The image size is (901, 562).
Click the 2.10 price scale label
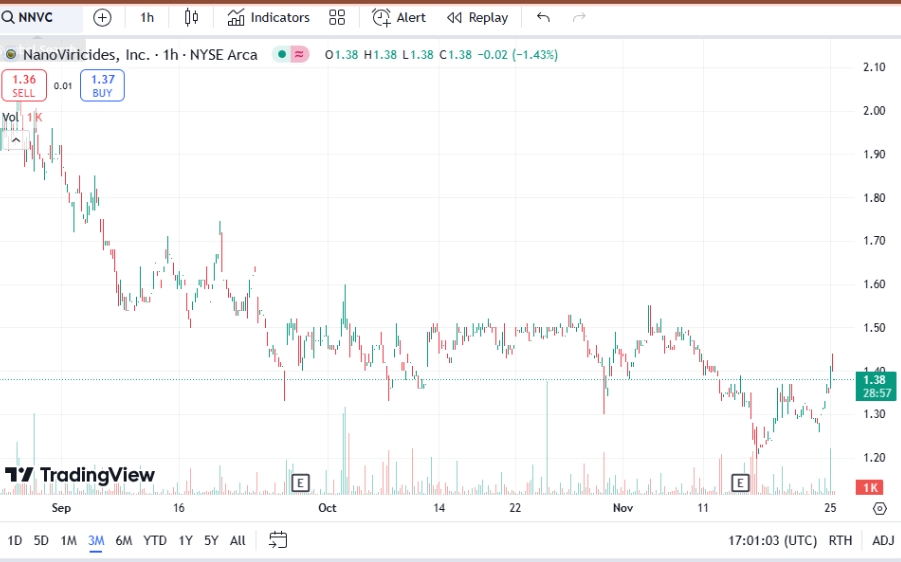pyautogui.click(x=874, y=67)
